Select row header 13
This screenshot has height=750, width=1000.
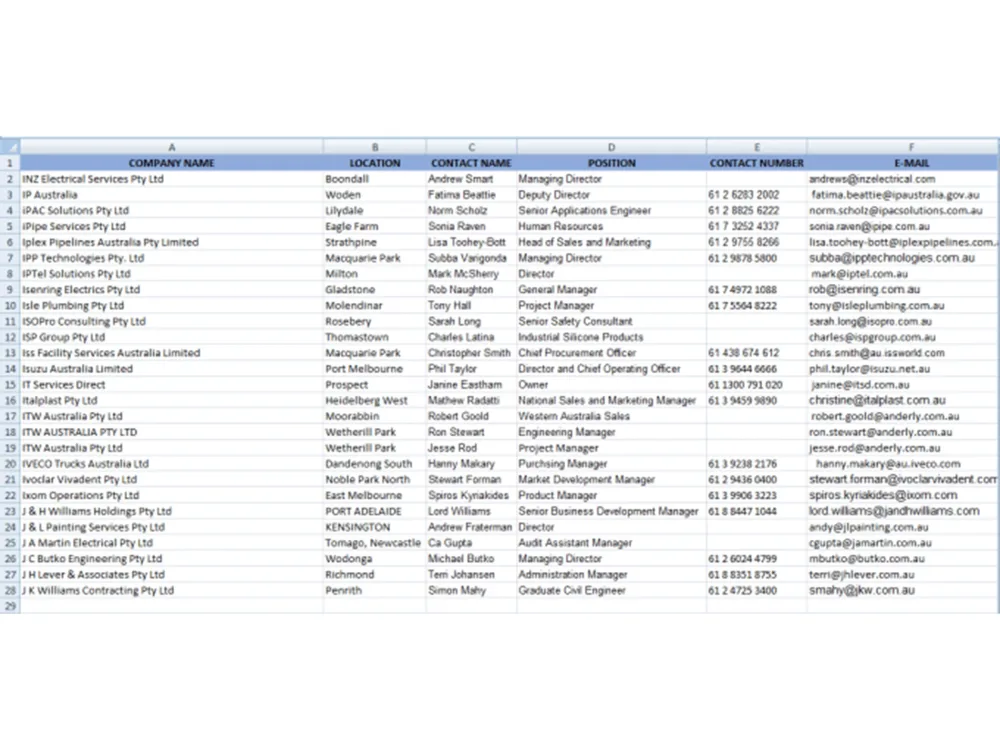pos(10,353)
